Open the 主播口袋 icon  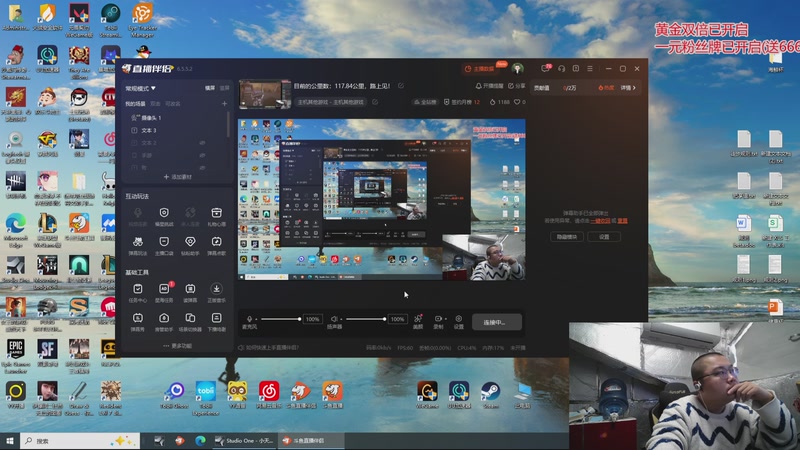click(x=164, y=242)
